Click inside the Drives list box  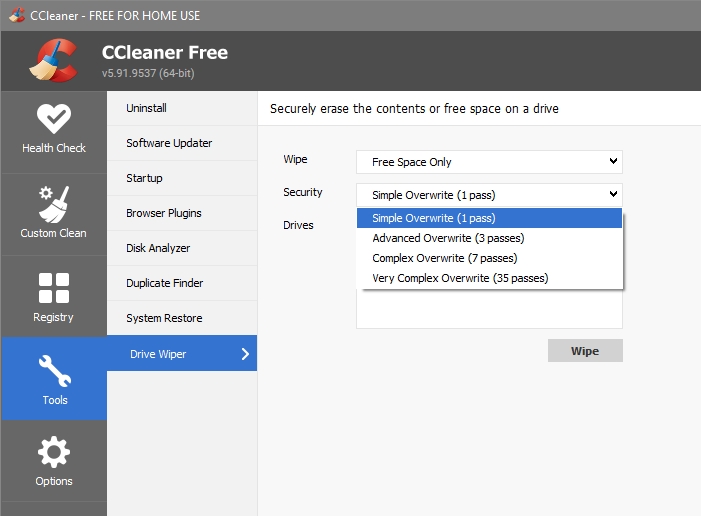pos(489,309)
